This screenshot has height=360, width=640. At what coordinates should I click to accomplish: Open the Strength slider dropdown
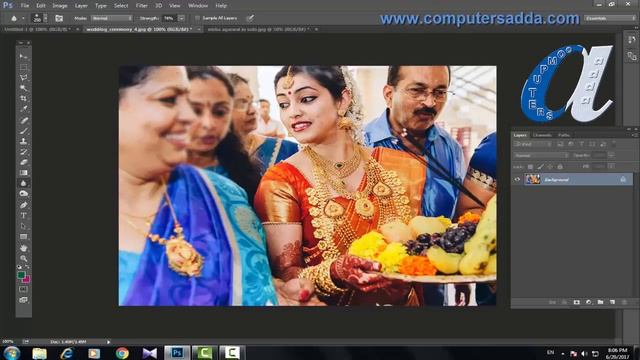(181, 18)
